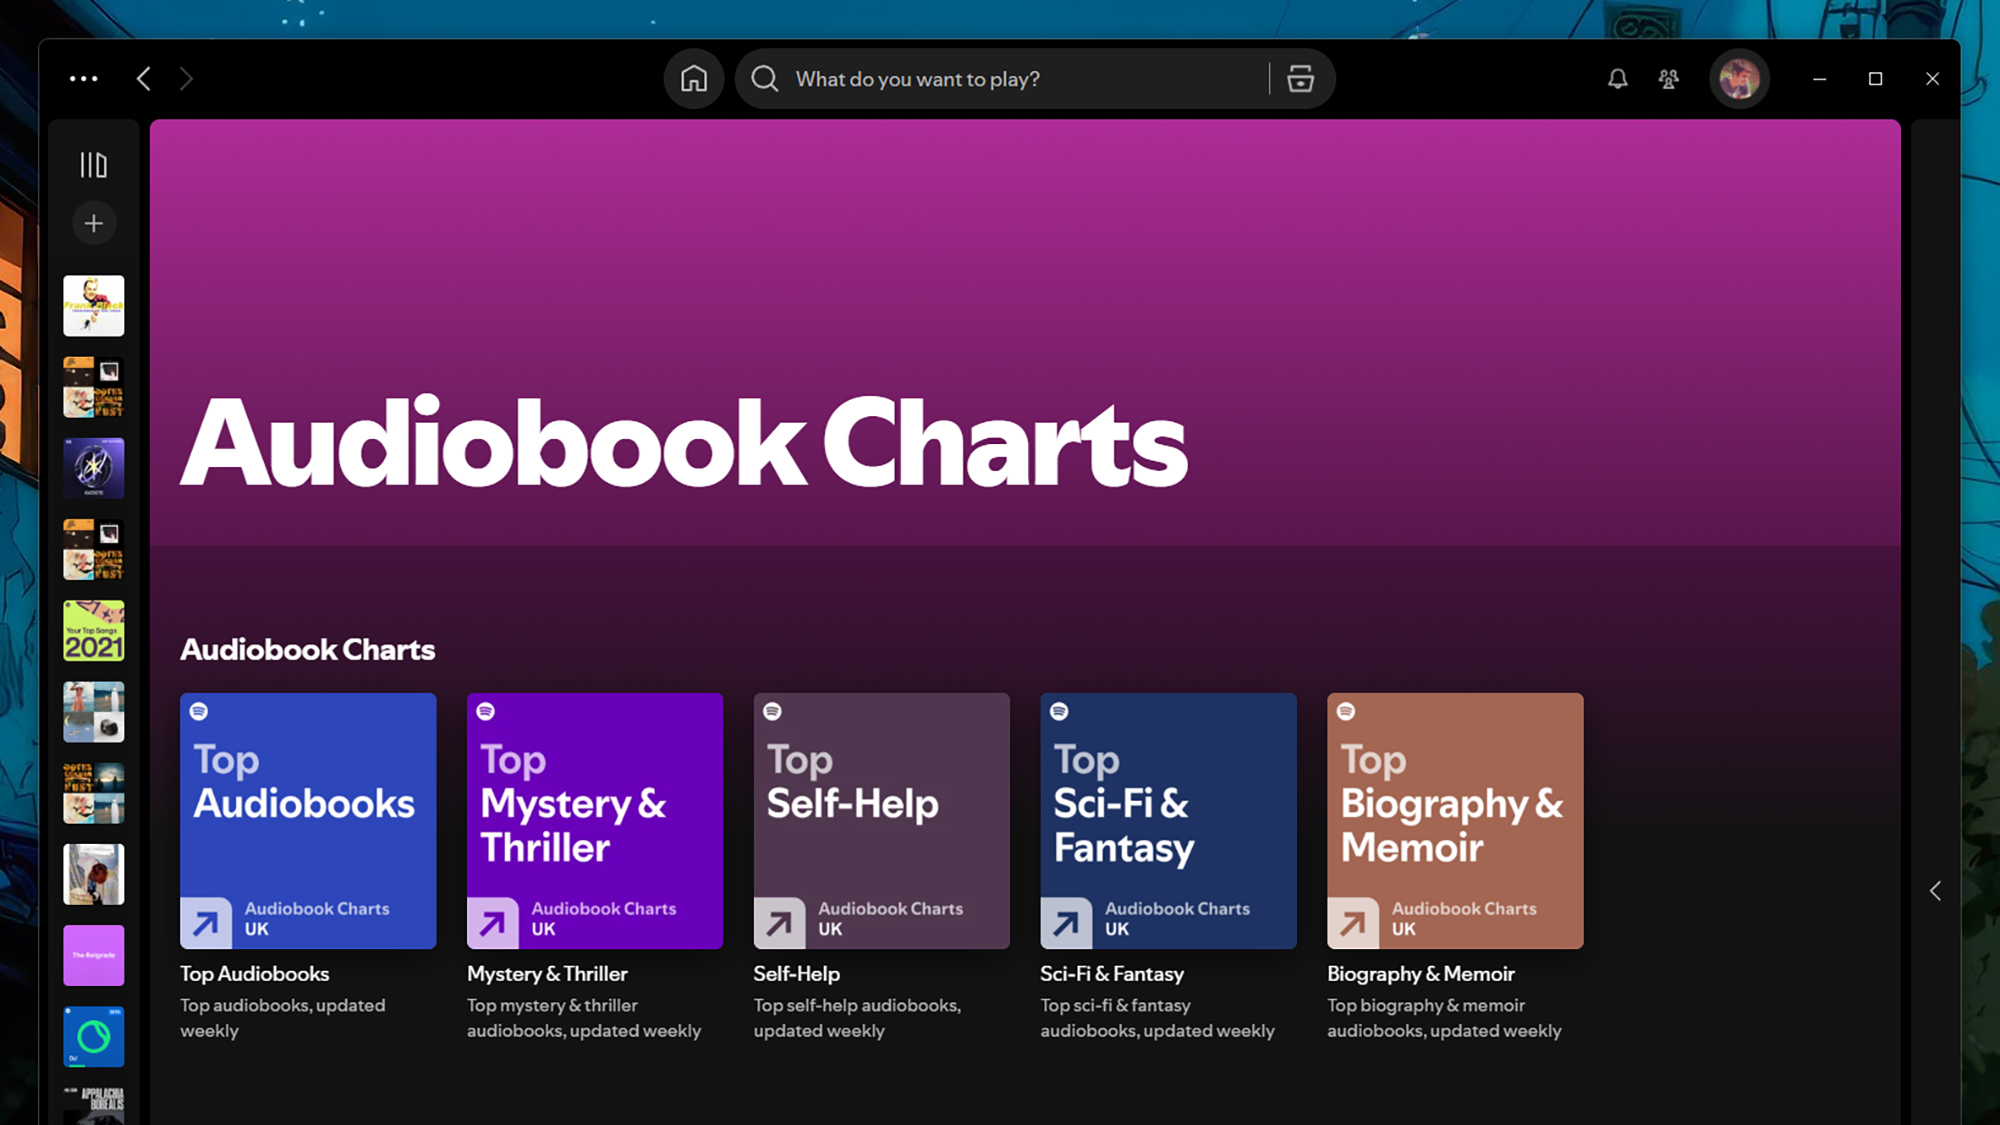Open the Self-Help audiobook chart
Image resolution: width=2000 pixels, height=1125 pixels.
[x=881, y=820]
